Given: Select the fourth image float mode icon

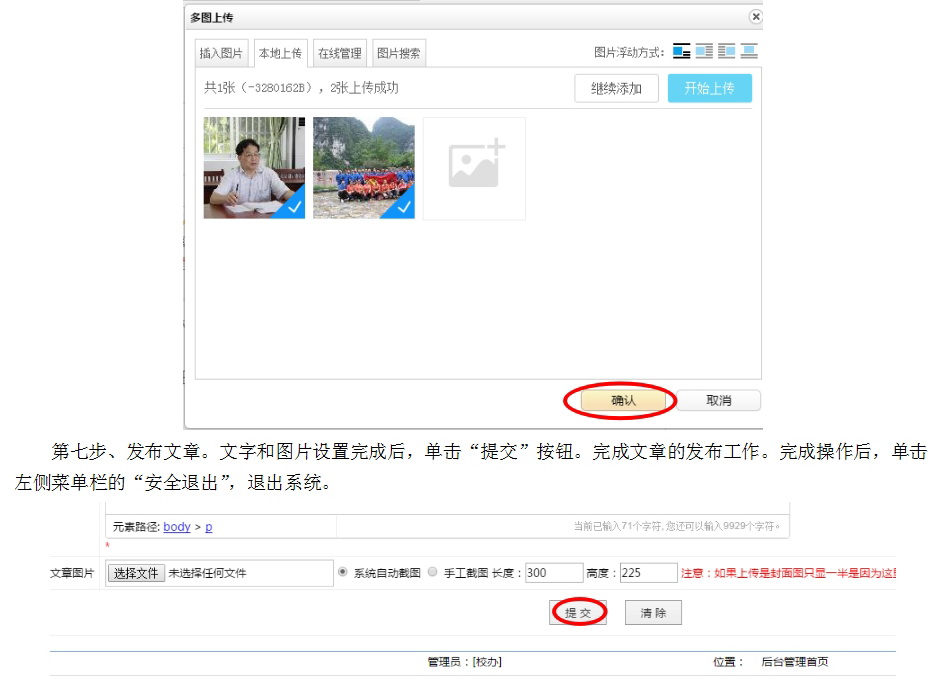Looking at the screenshot, I should (749, 52).
